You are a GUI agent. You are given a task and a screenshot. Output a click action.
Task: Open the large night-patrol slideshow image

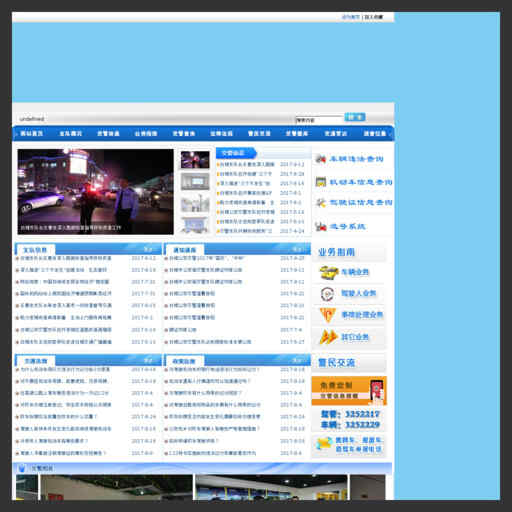95,192
